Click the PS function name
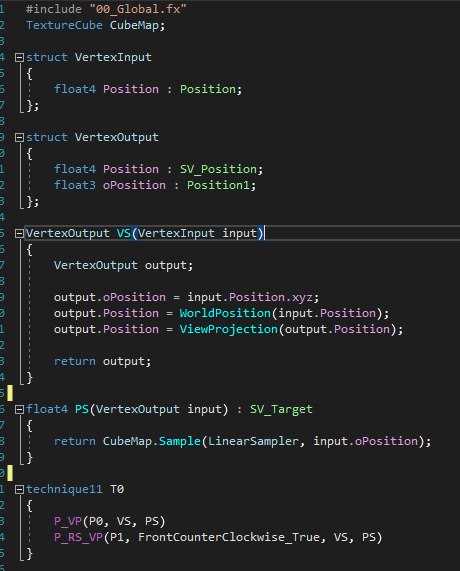The height and width of the screenshot is (571, 460). pos(82,409)
